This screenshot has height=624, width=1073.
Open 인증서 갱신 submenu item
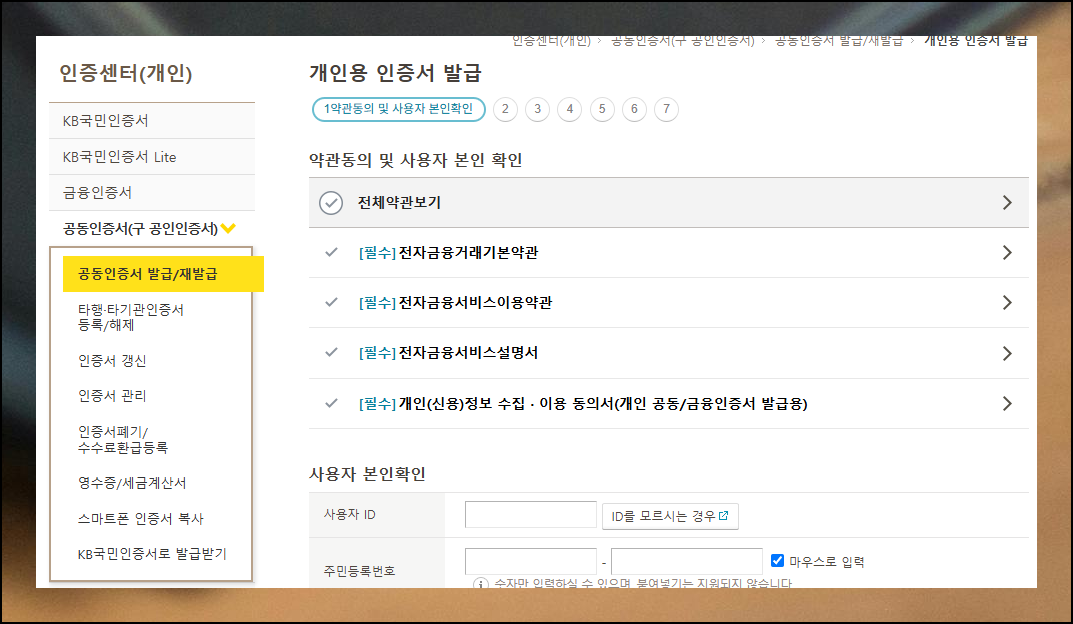coord(112,361)
